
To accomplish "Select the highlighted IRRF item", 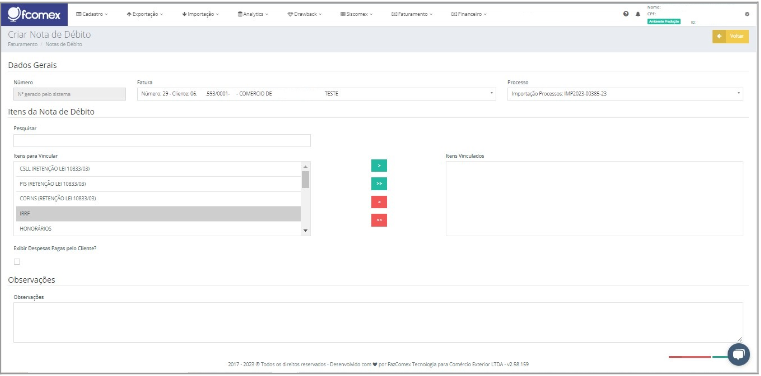I will 158,213.
